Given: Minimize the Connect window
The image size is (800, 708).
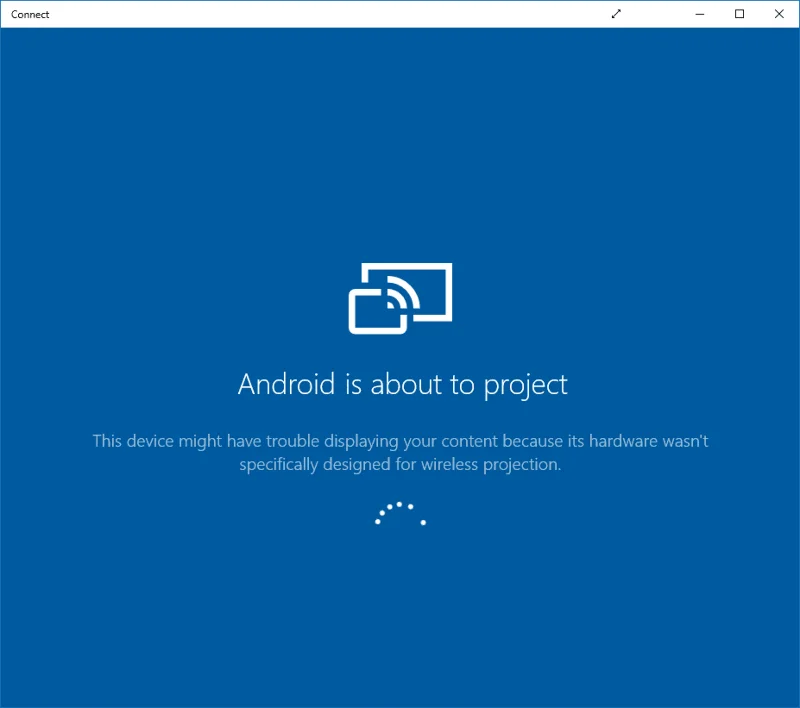Looking at the screenshot, I should pos(699,14).
